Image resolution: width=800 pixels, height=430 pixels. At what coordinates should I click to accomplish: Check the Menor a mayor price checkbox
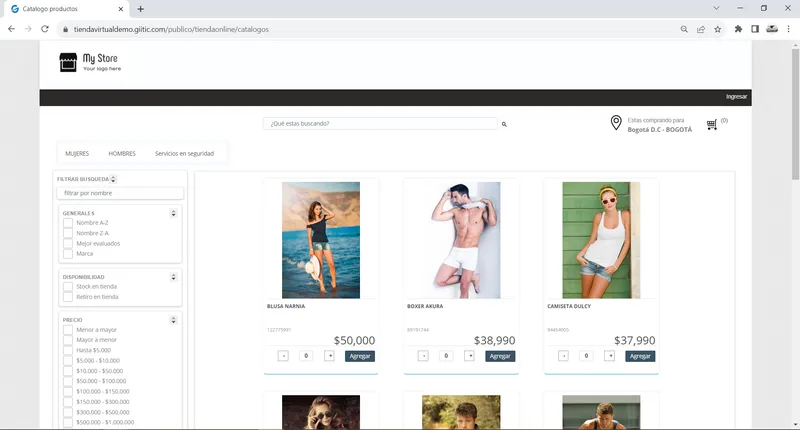(68, 330)
